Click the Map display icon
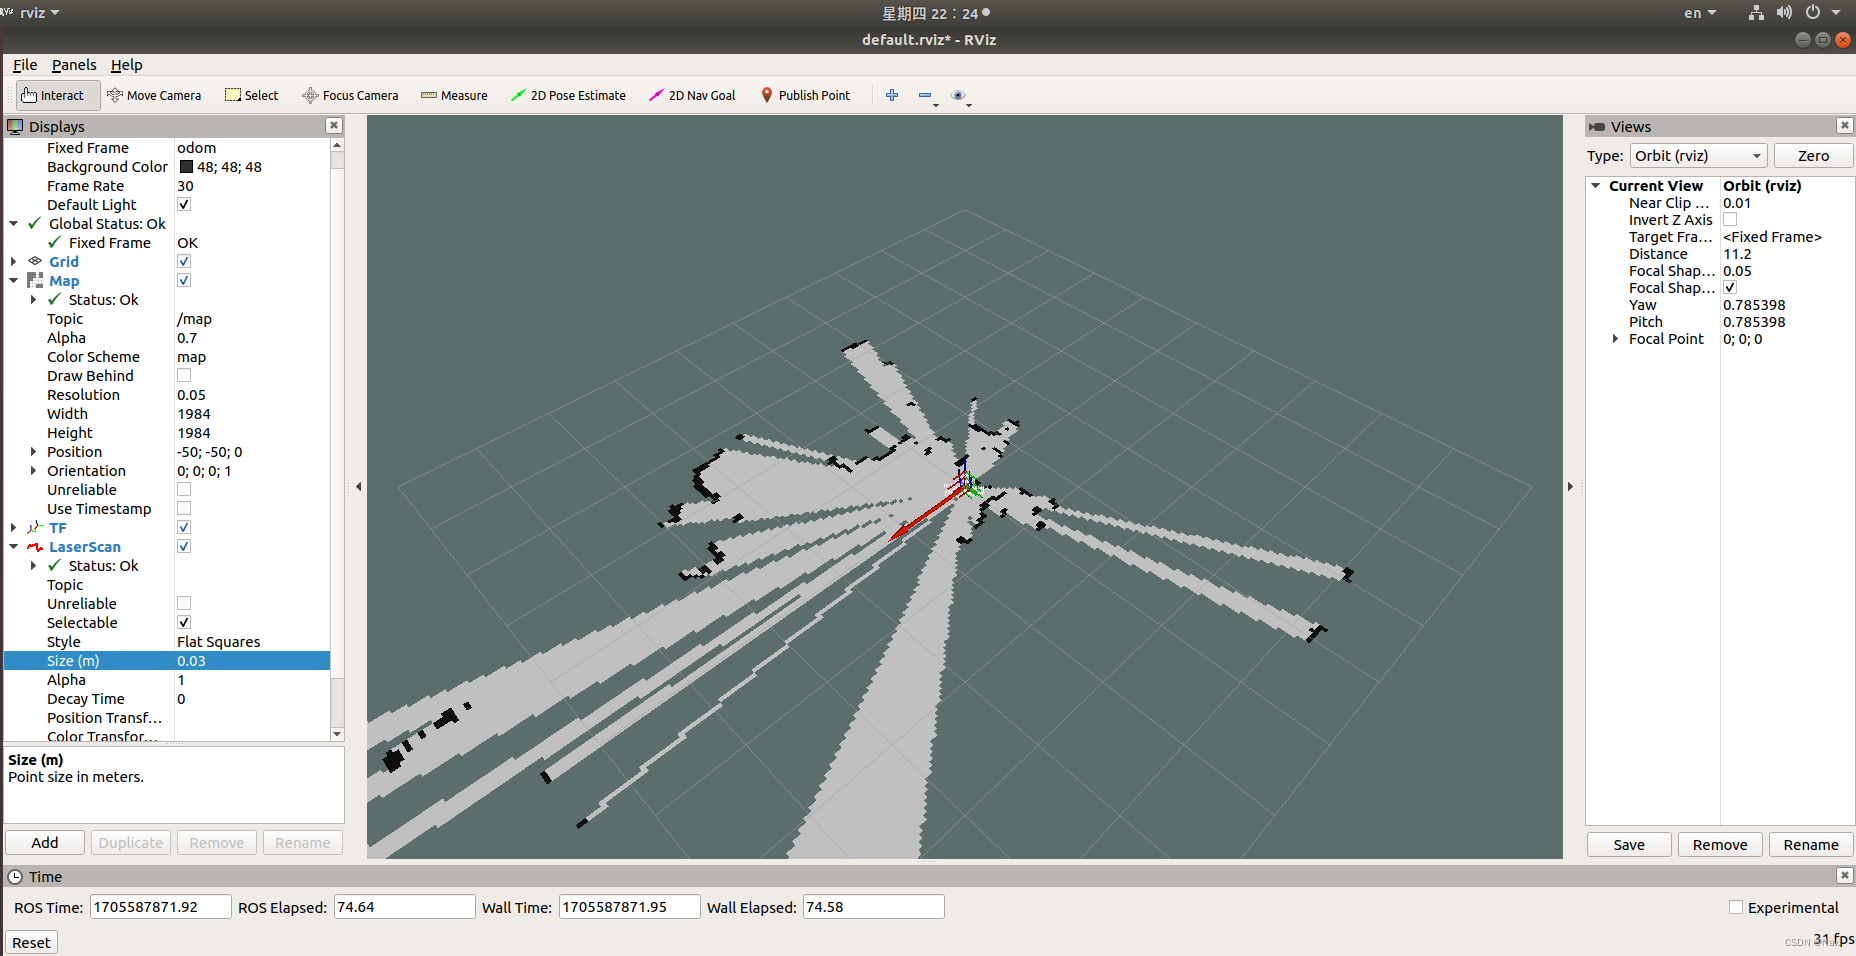The height and width of the screenshot is (956, 1856). pyautogui.click(x=35, y=280)
